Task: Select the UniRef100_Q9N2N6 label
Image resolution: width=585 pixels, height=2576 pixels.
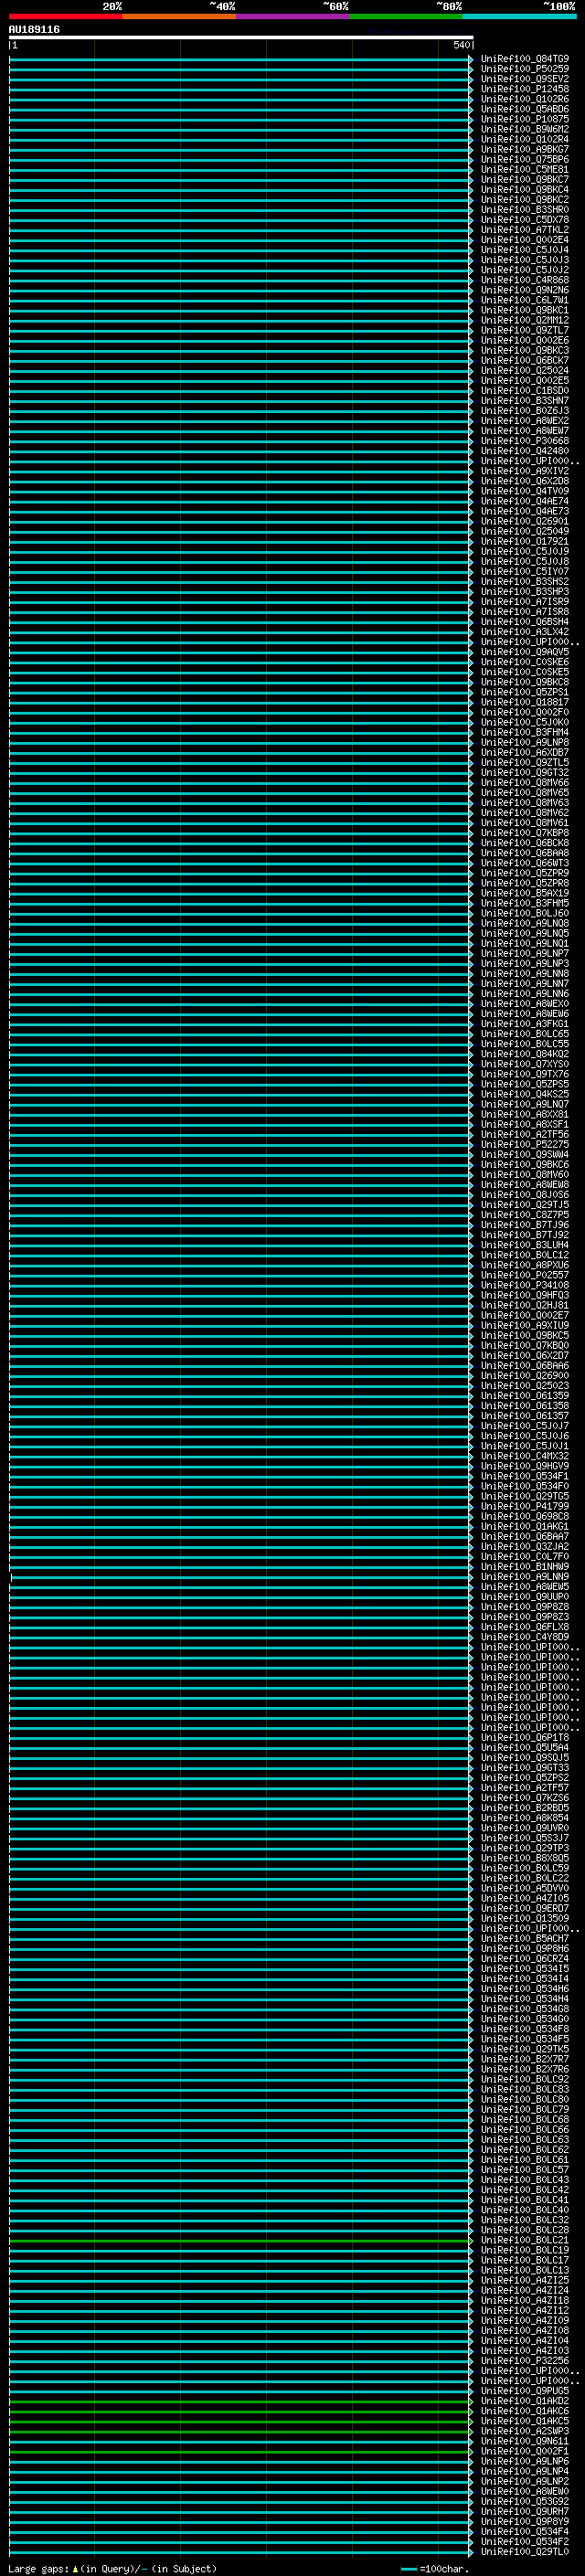Action: pyautogui.click(x=525, y=290)
